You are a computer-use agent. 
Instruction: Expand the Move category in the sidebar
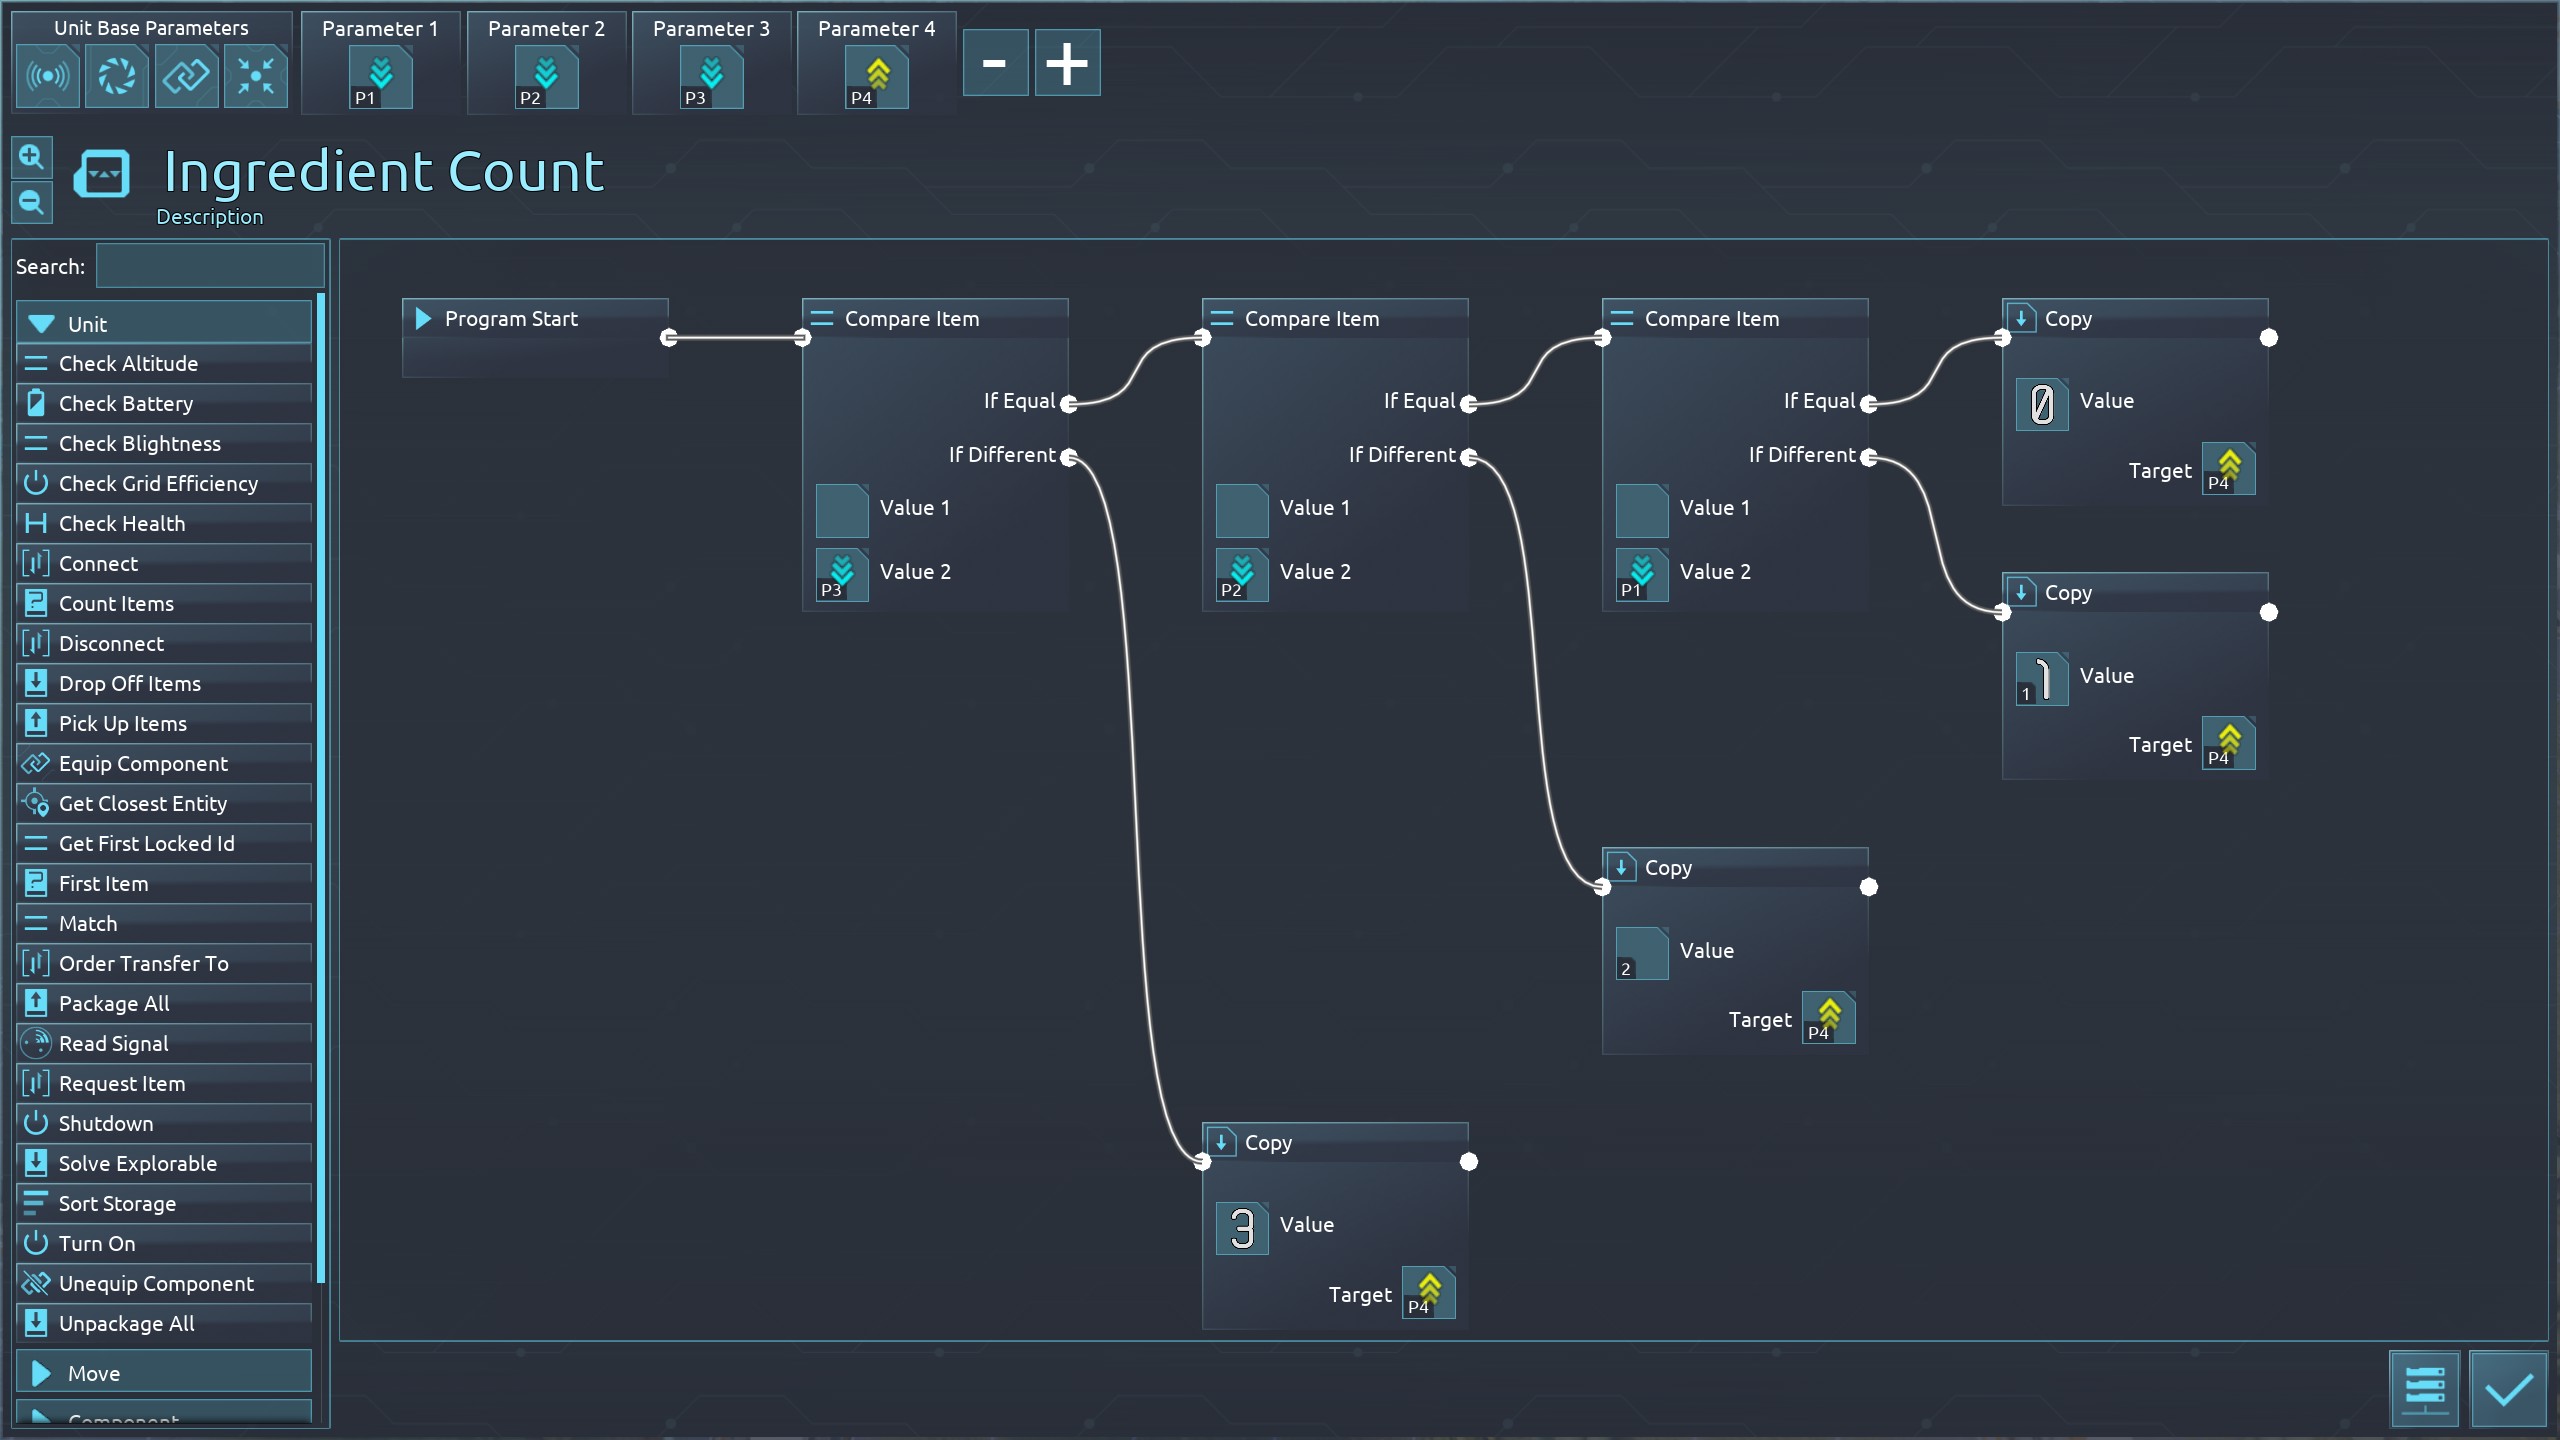coord(164,1373)
